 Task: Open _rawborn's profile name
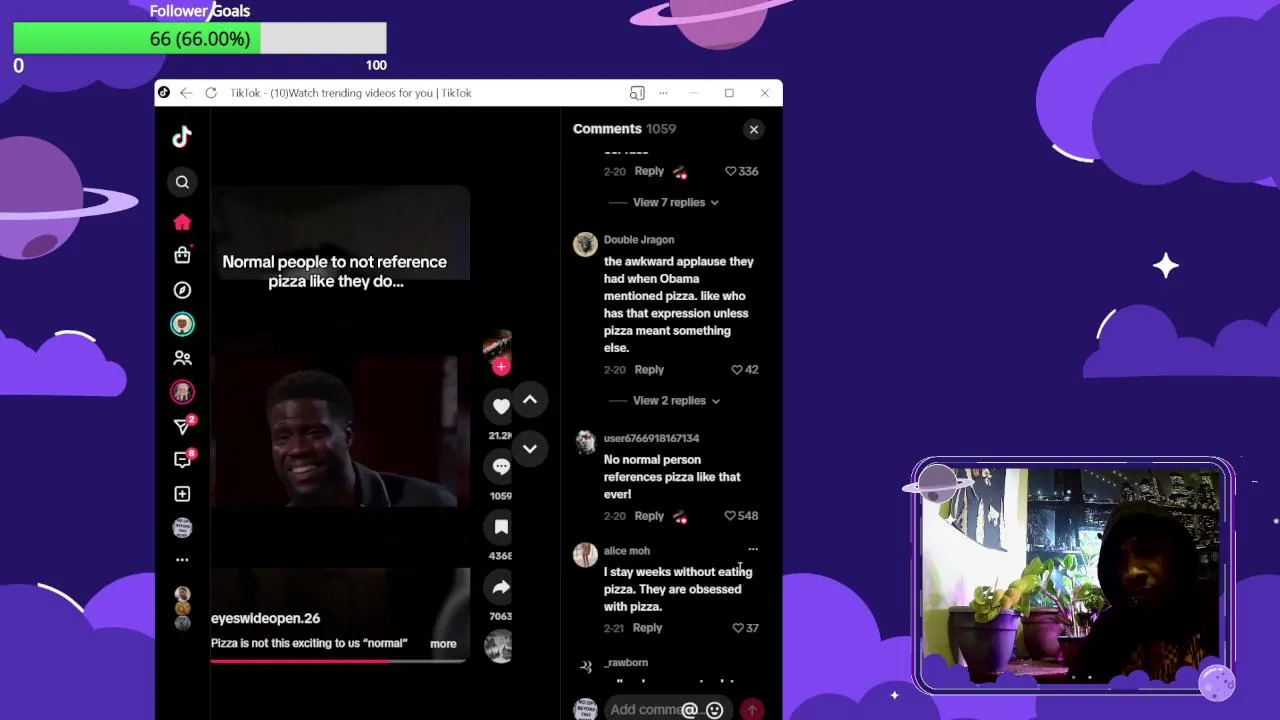626,663
